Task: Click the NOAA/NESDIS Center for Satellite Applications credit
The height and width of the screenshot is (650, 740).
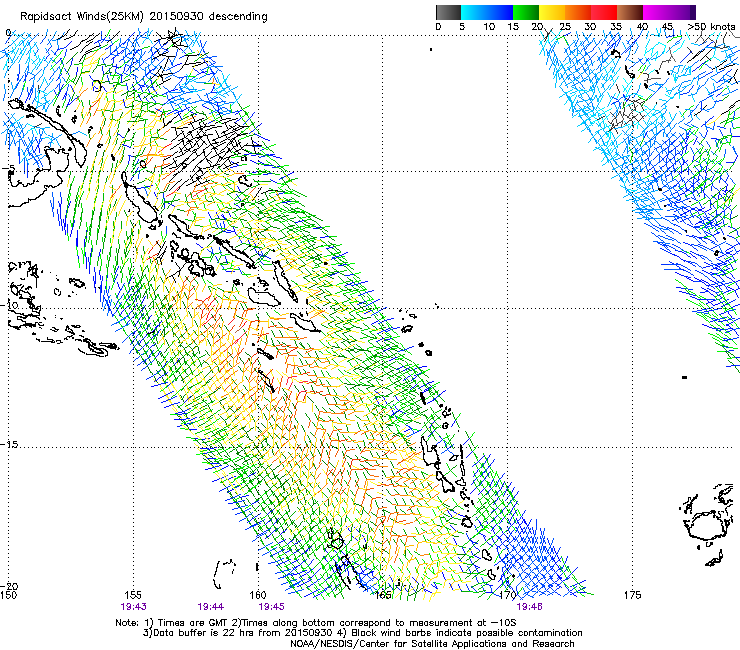Action: (x=432, y=644)
